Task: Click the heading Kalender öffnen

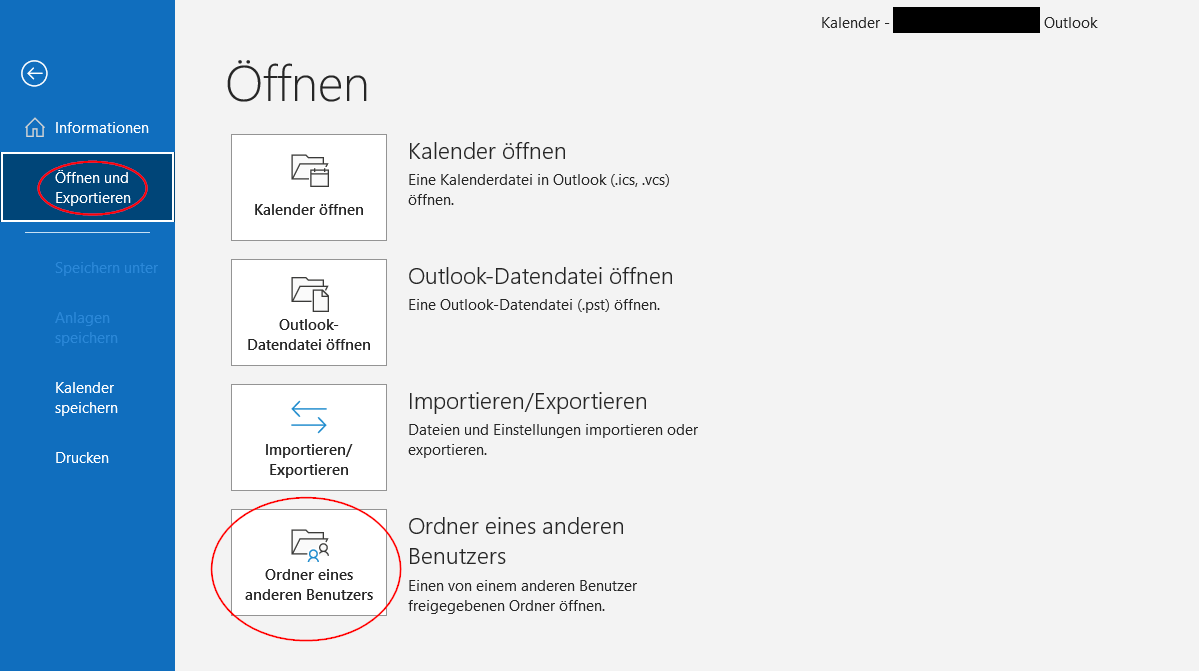Action: 488,151
